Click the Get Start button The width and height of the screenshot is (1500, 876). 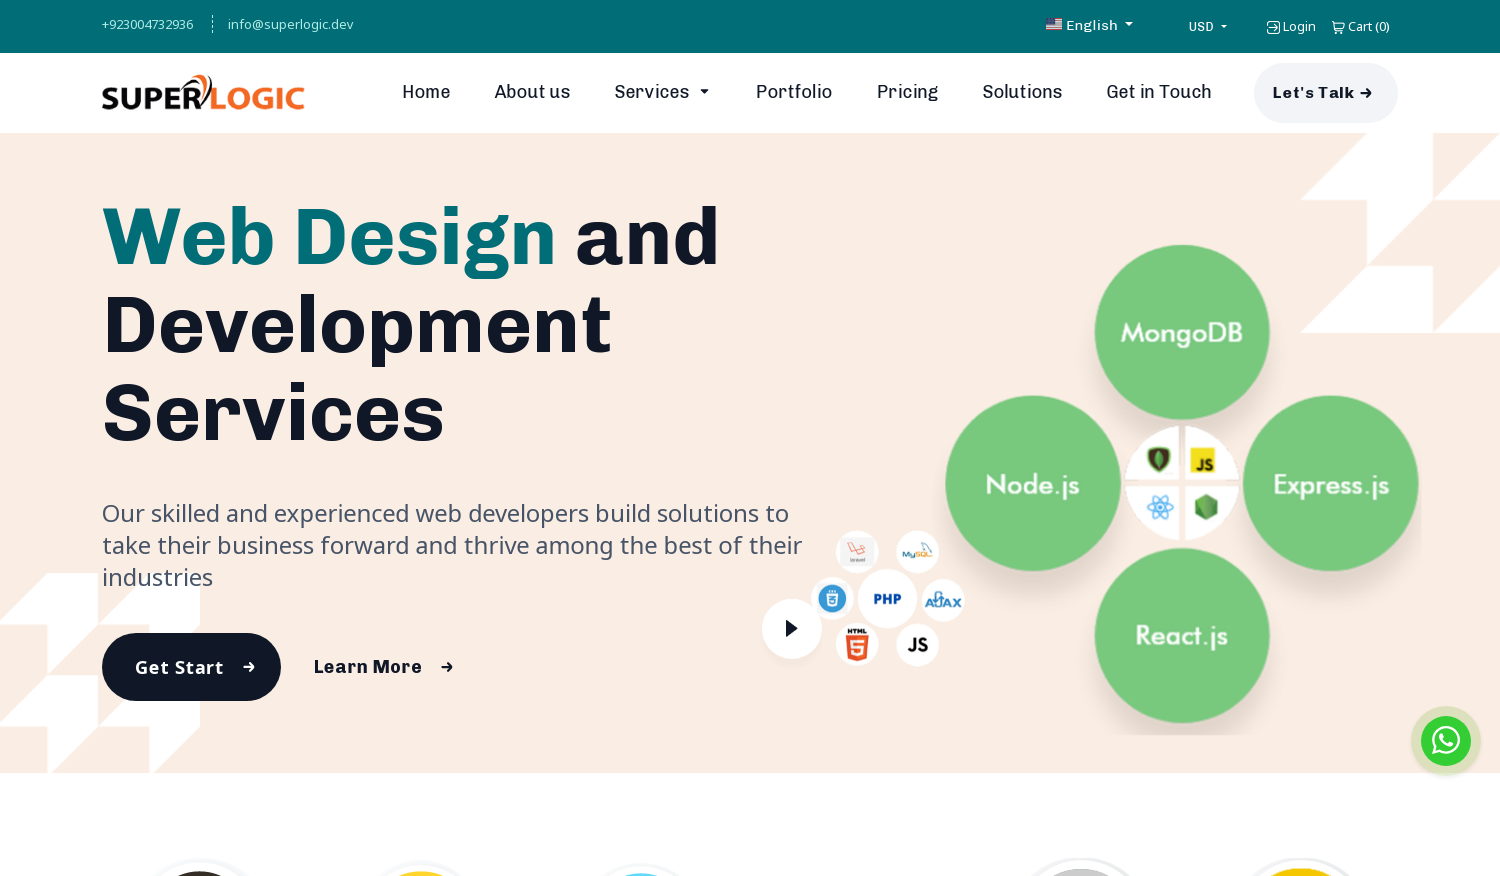[x=191, y=667]
